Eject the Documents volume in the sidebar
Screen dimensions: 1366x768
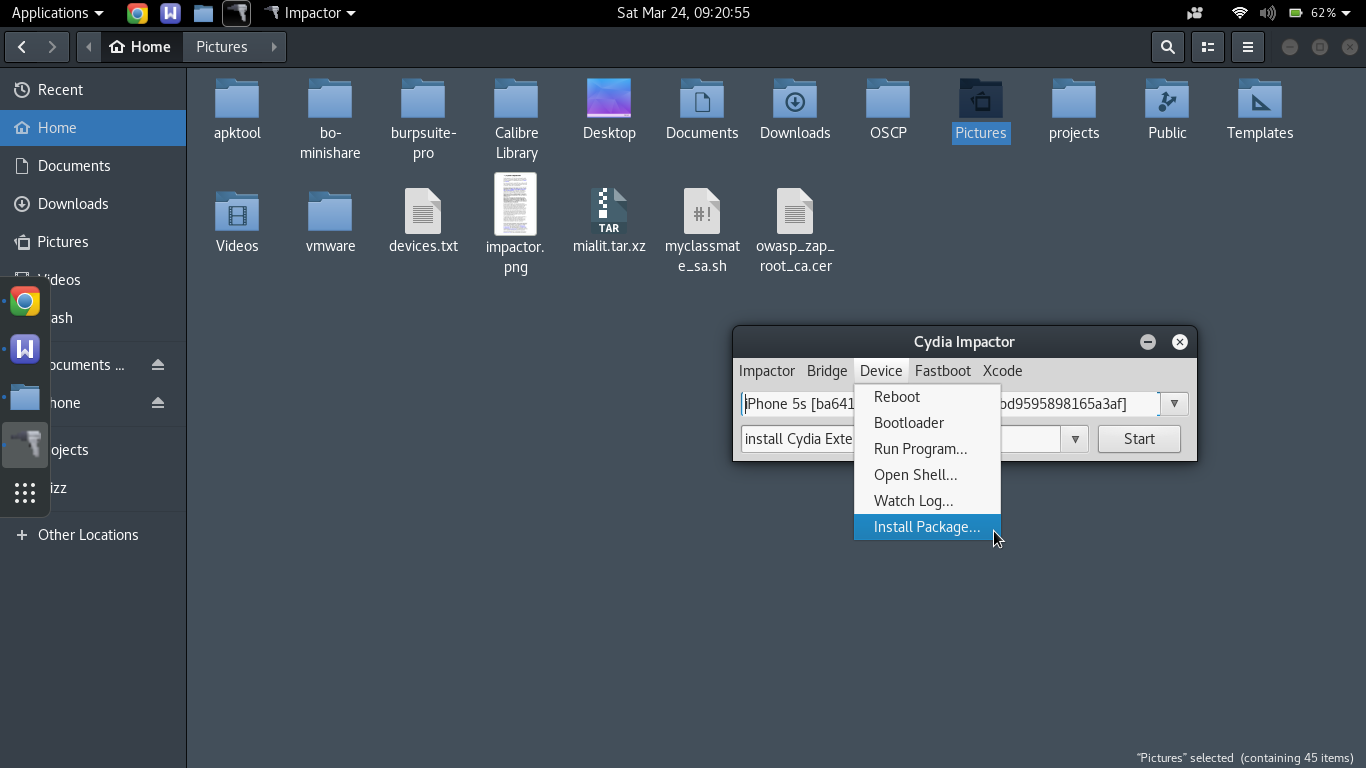point(157,365)
